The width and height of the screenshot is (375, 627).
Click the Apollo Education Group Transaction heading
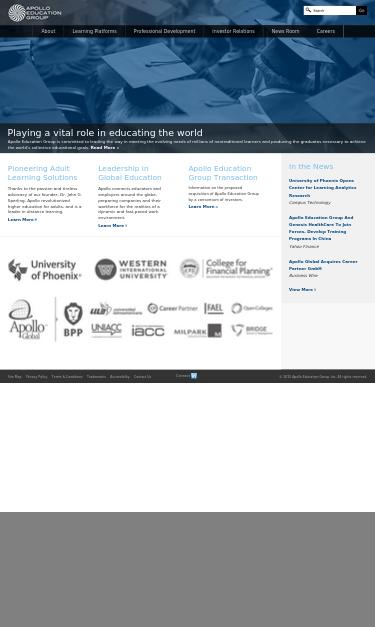[x=223, y=173]
